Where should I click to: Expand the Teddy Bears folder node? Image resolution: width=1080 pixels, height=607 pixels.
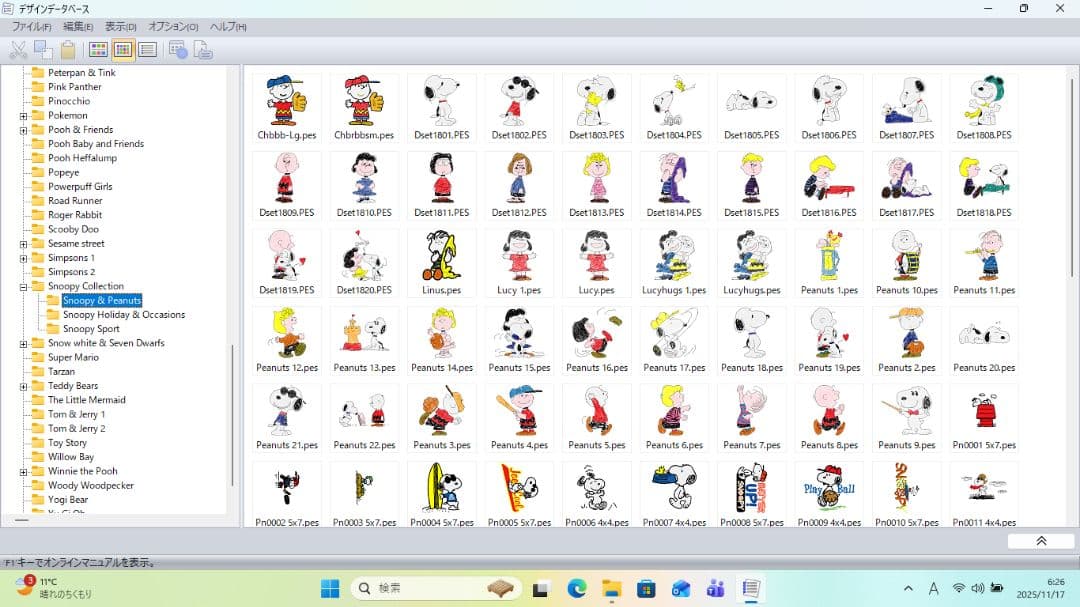pos(23,386)
